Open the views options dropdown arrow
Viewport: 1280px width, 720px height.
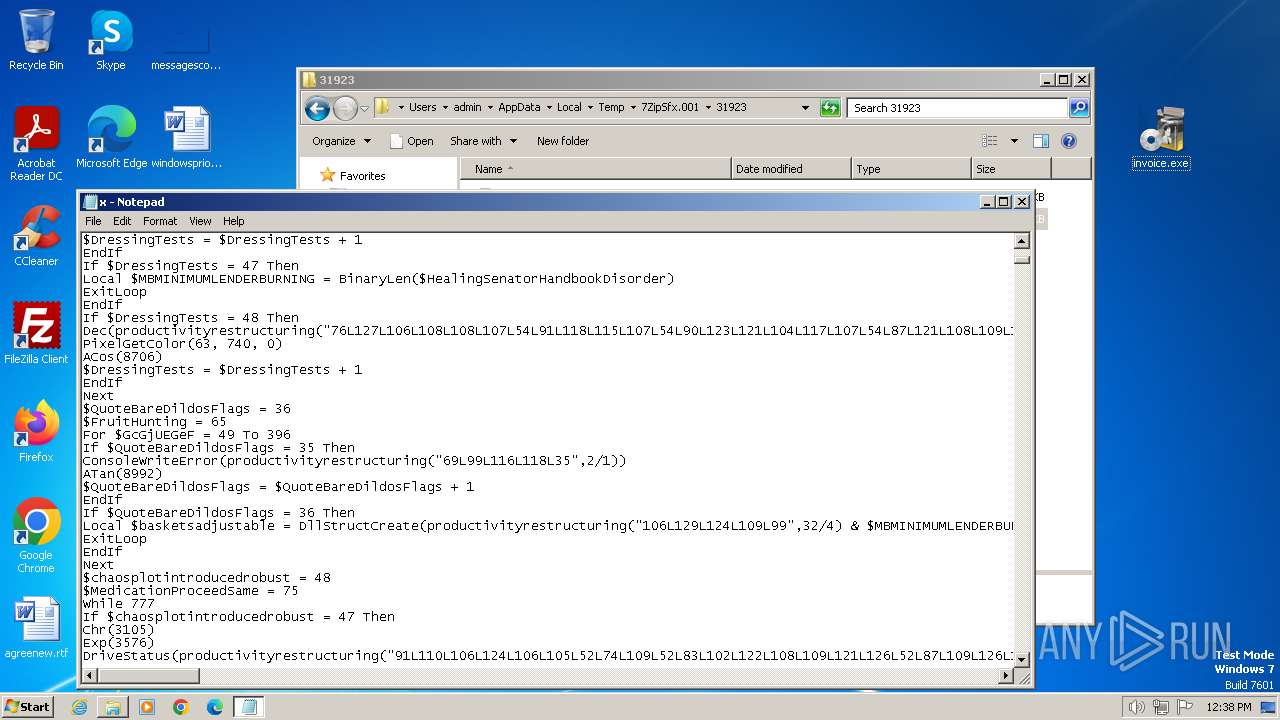[x=1014, y=141]
